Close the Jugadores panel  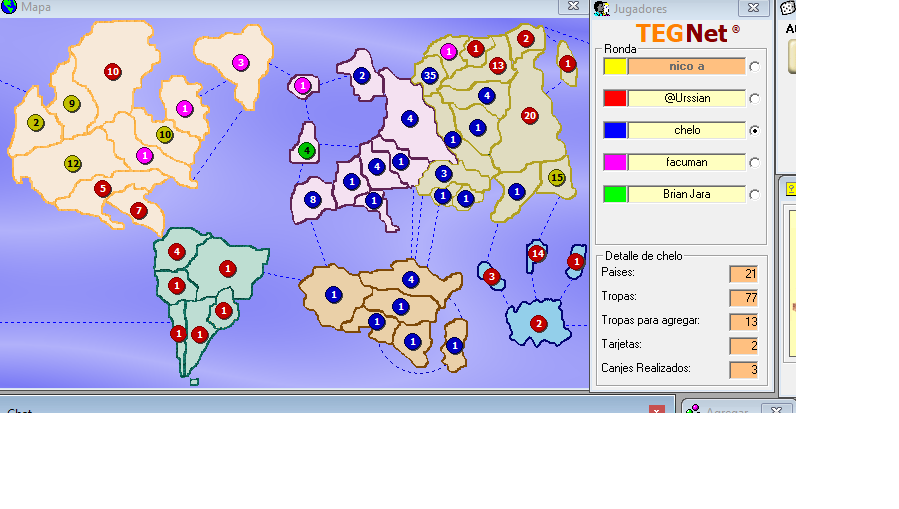(x=754, y=8)
